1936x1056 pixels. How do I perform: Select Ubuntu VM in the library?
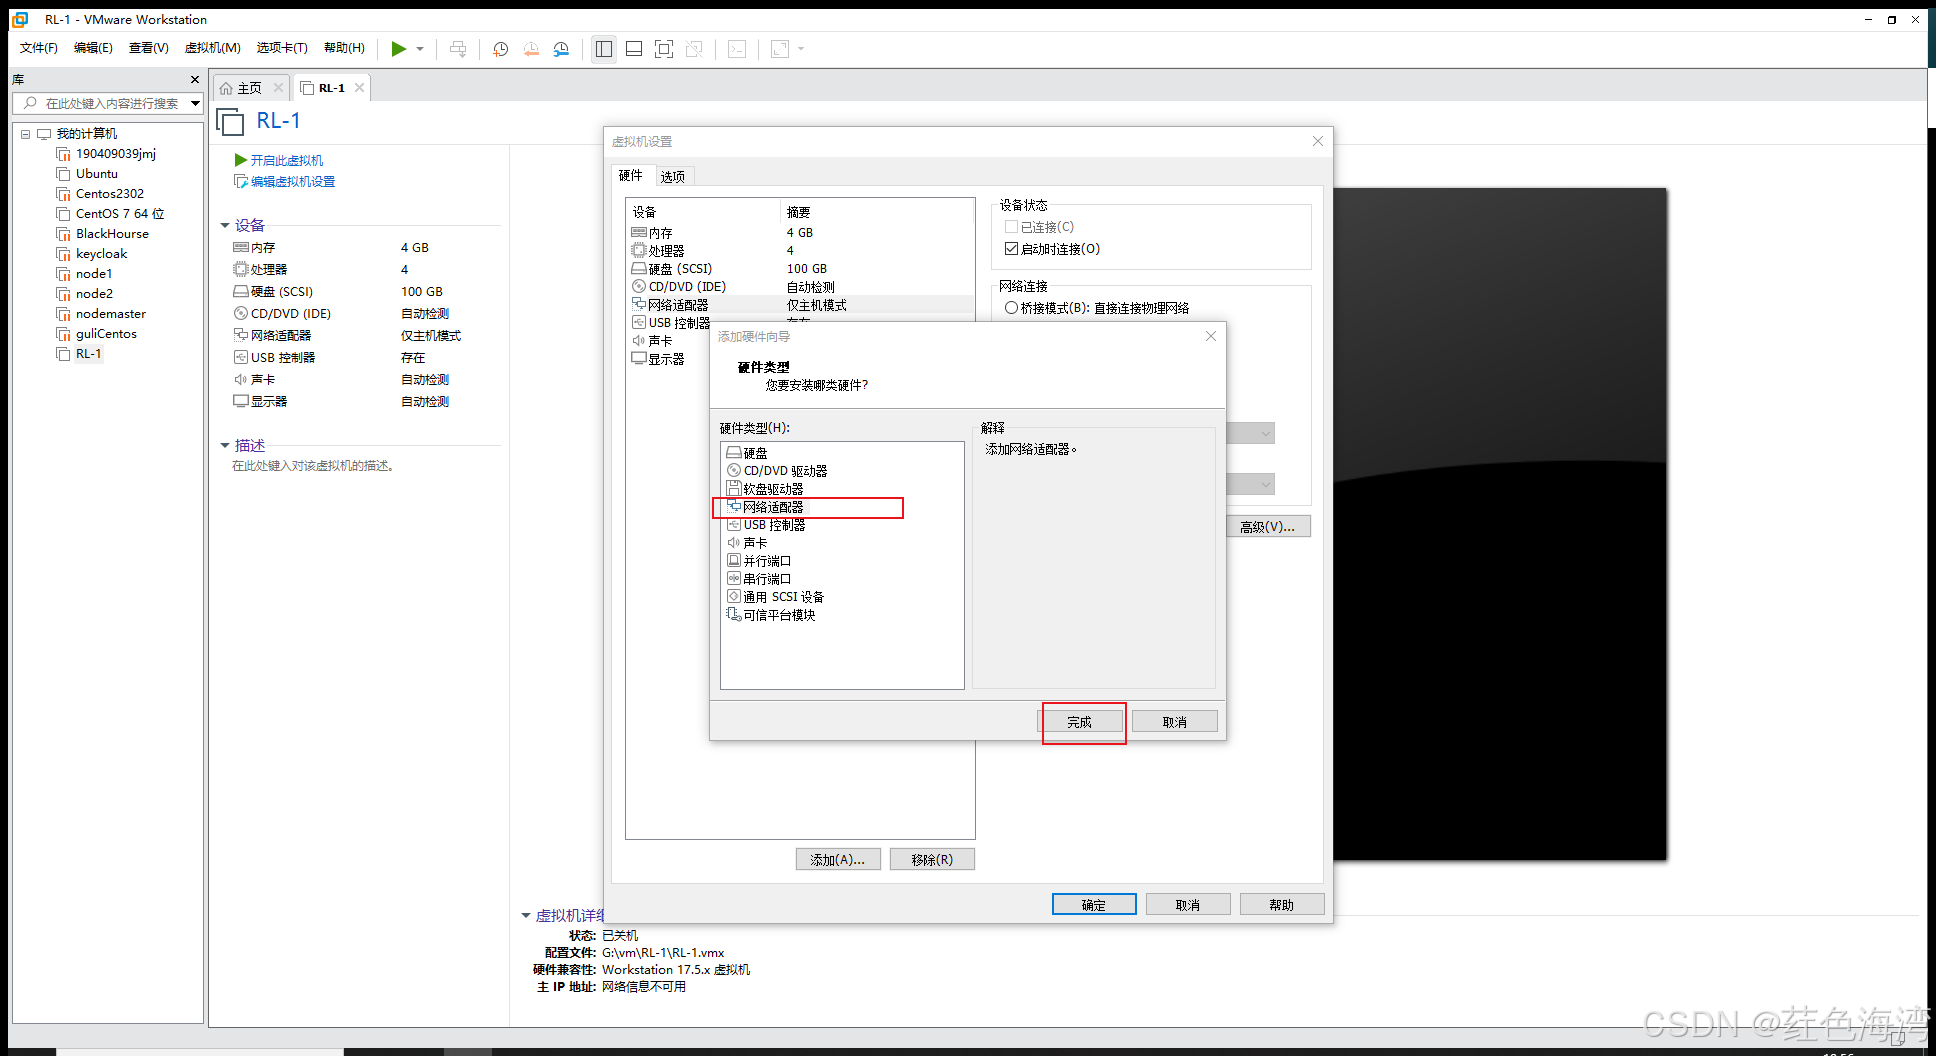(x=96, y=174)
